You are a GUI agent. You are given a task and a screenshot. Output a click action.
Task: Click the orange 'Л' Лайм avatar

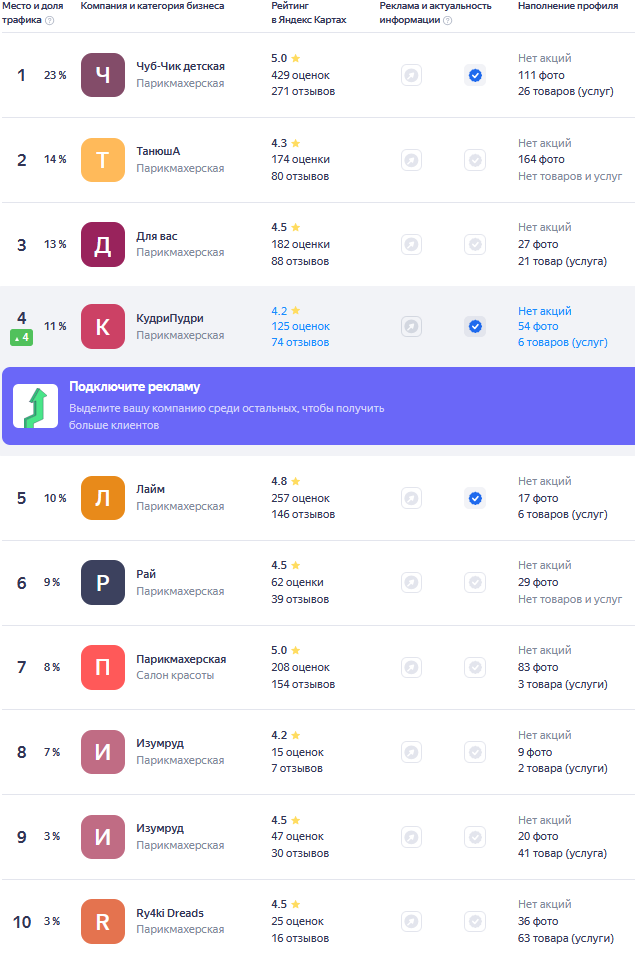point(103,498)
